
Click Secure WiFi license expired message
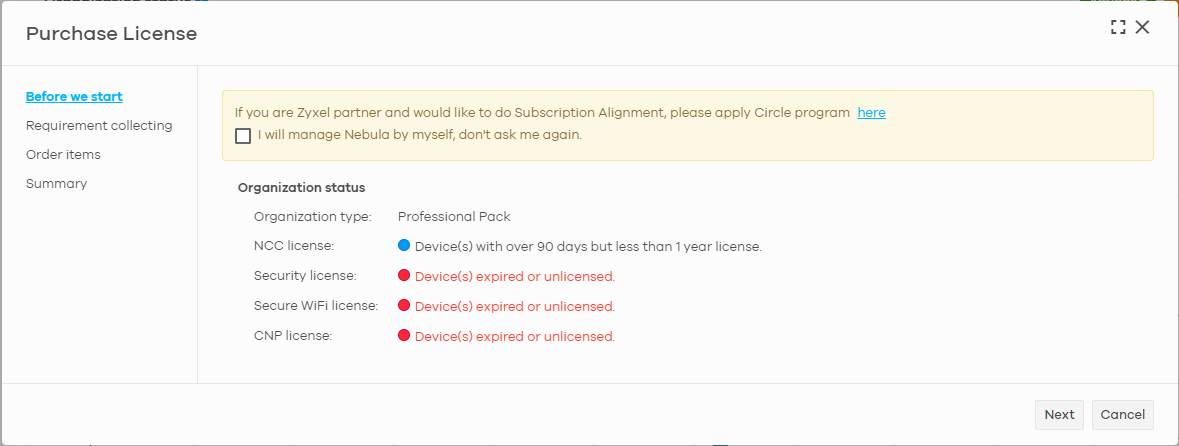point(515,307)
